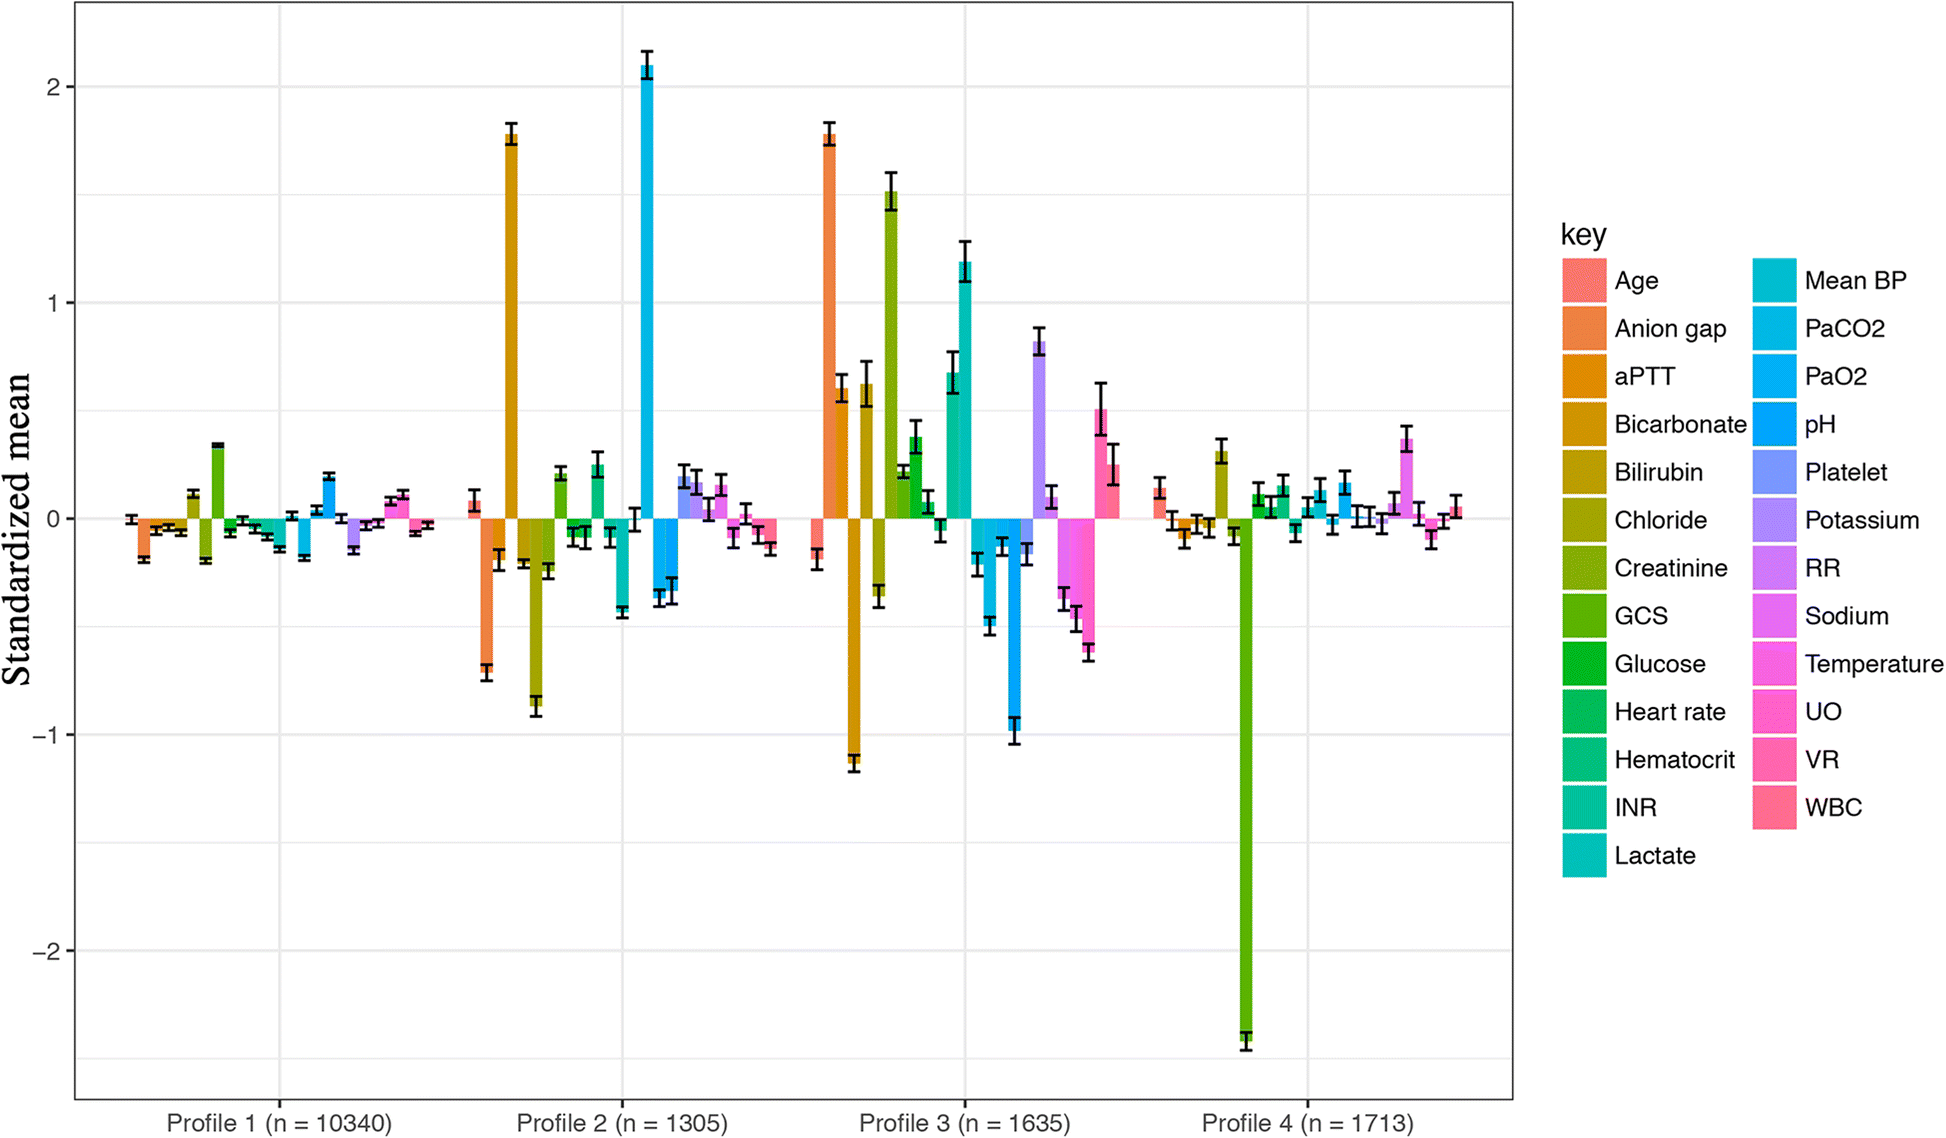Viewport: 1946px width, 1138px height.
Task: Click the y-axis tick label '−2'
Action: tap(47, 951)
